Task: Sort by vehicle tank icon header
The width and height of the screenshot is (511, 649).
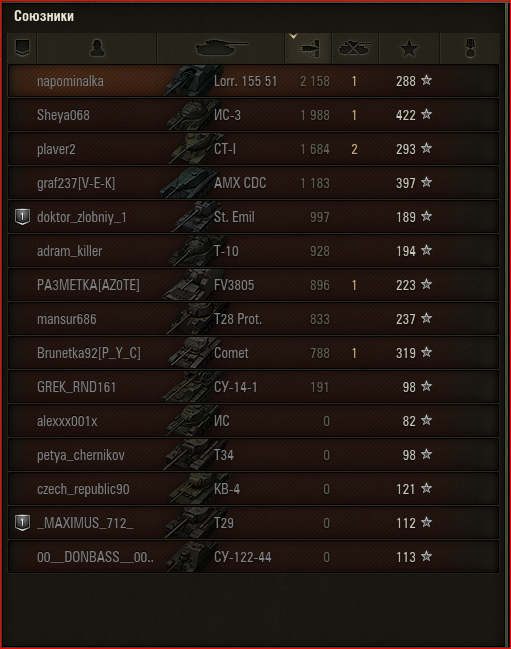Action: coord(221,47)
